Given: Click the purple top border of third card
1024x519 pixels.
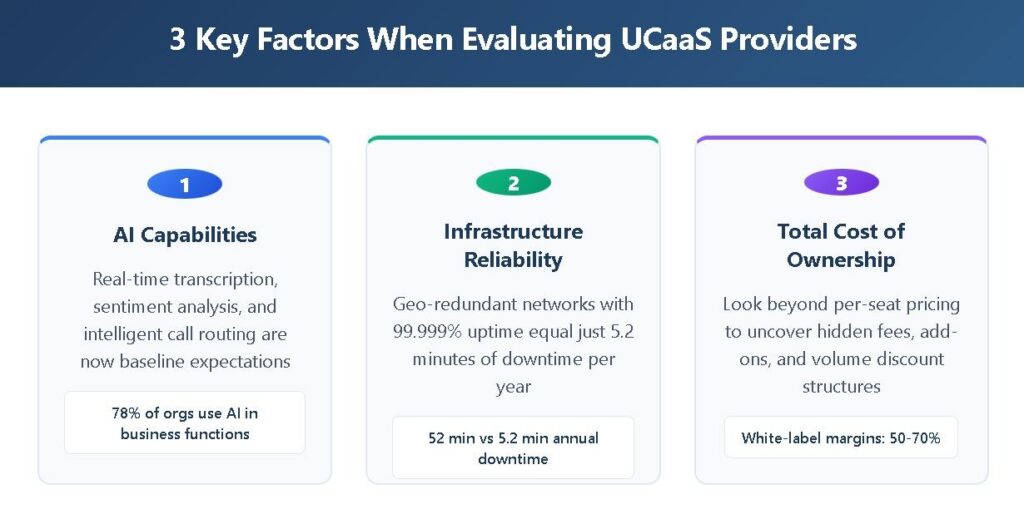Looking at the screenshot, I should click(841, 138).
